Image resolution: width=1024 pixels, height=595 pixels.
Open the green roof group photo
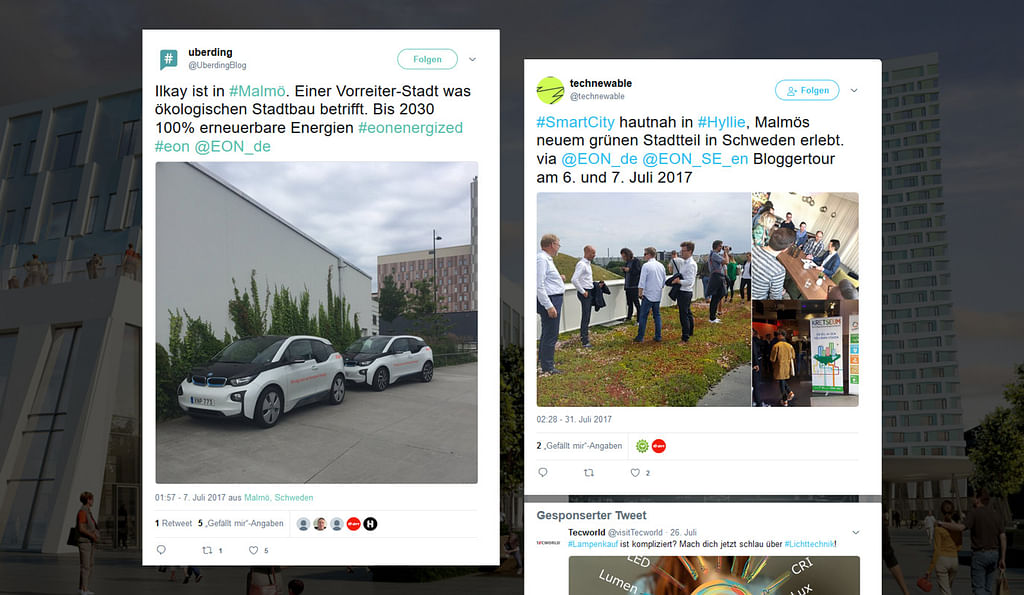pos(643,299)
